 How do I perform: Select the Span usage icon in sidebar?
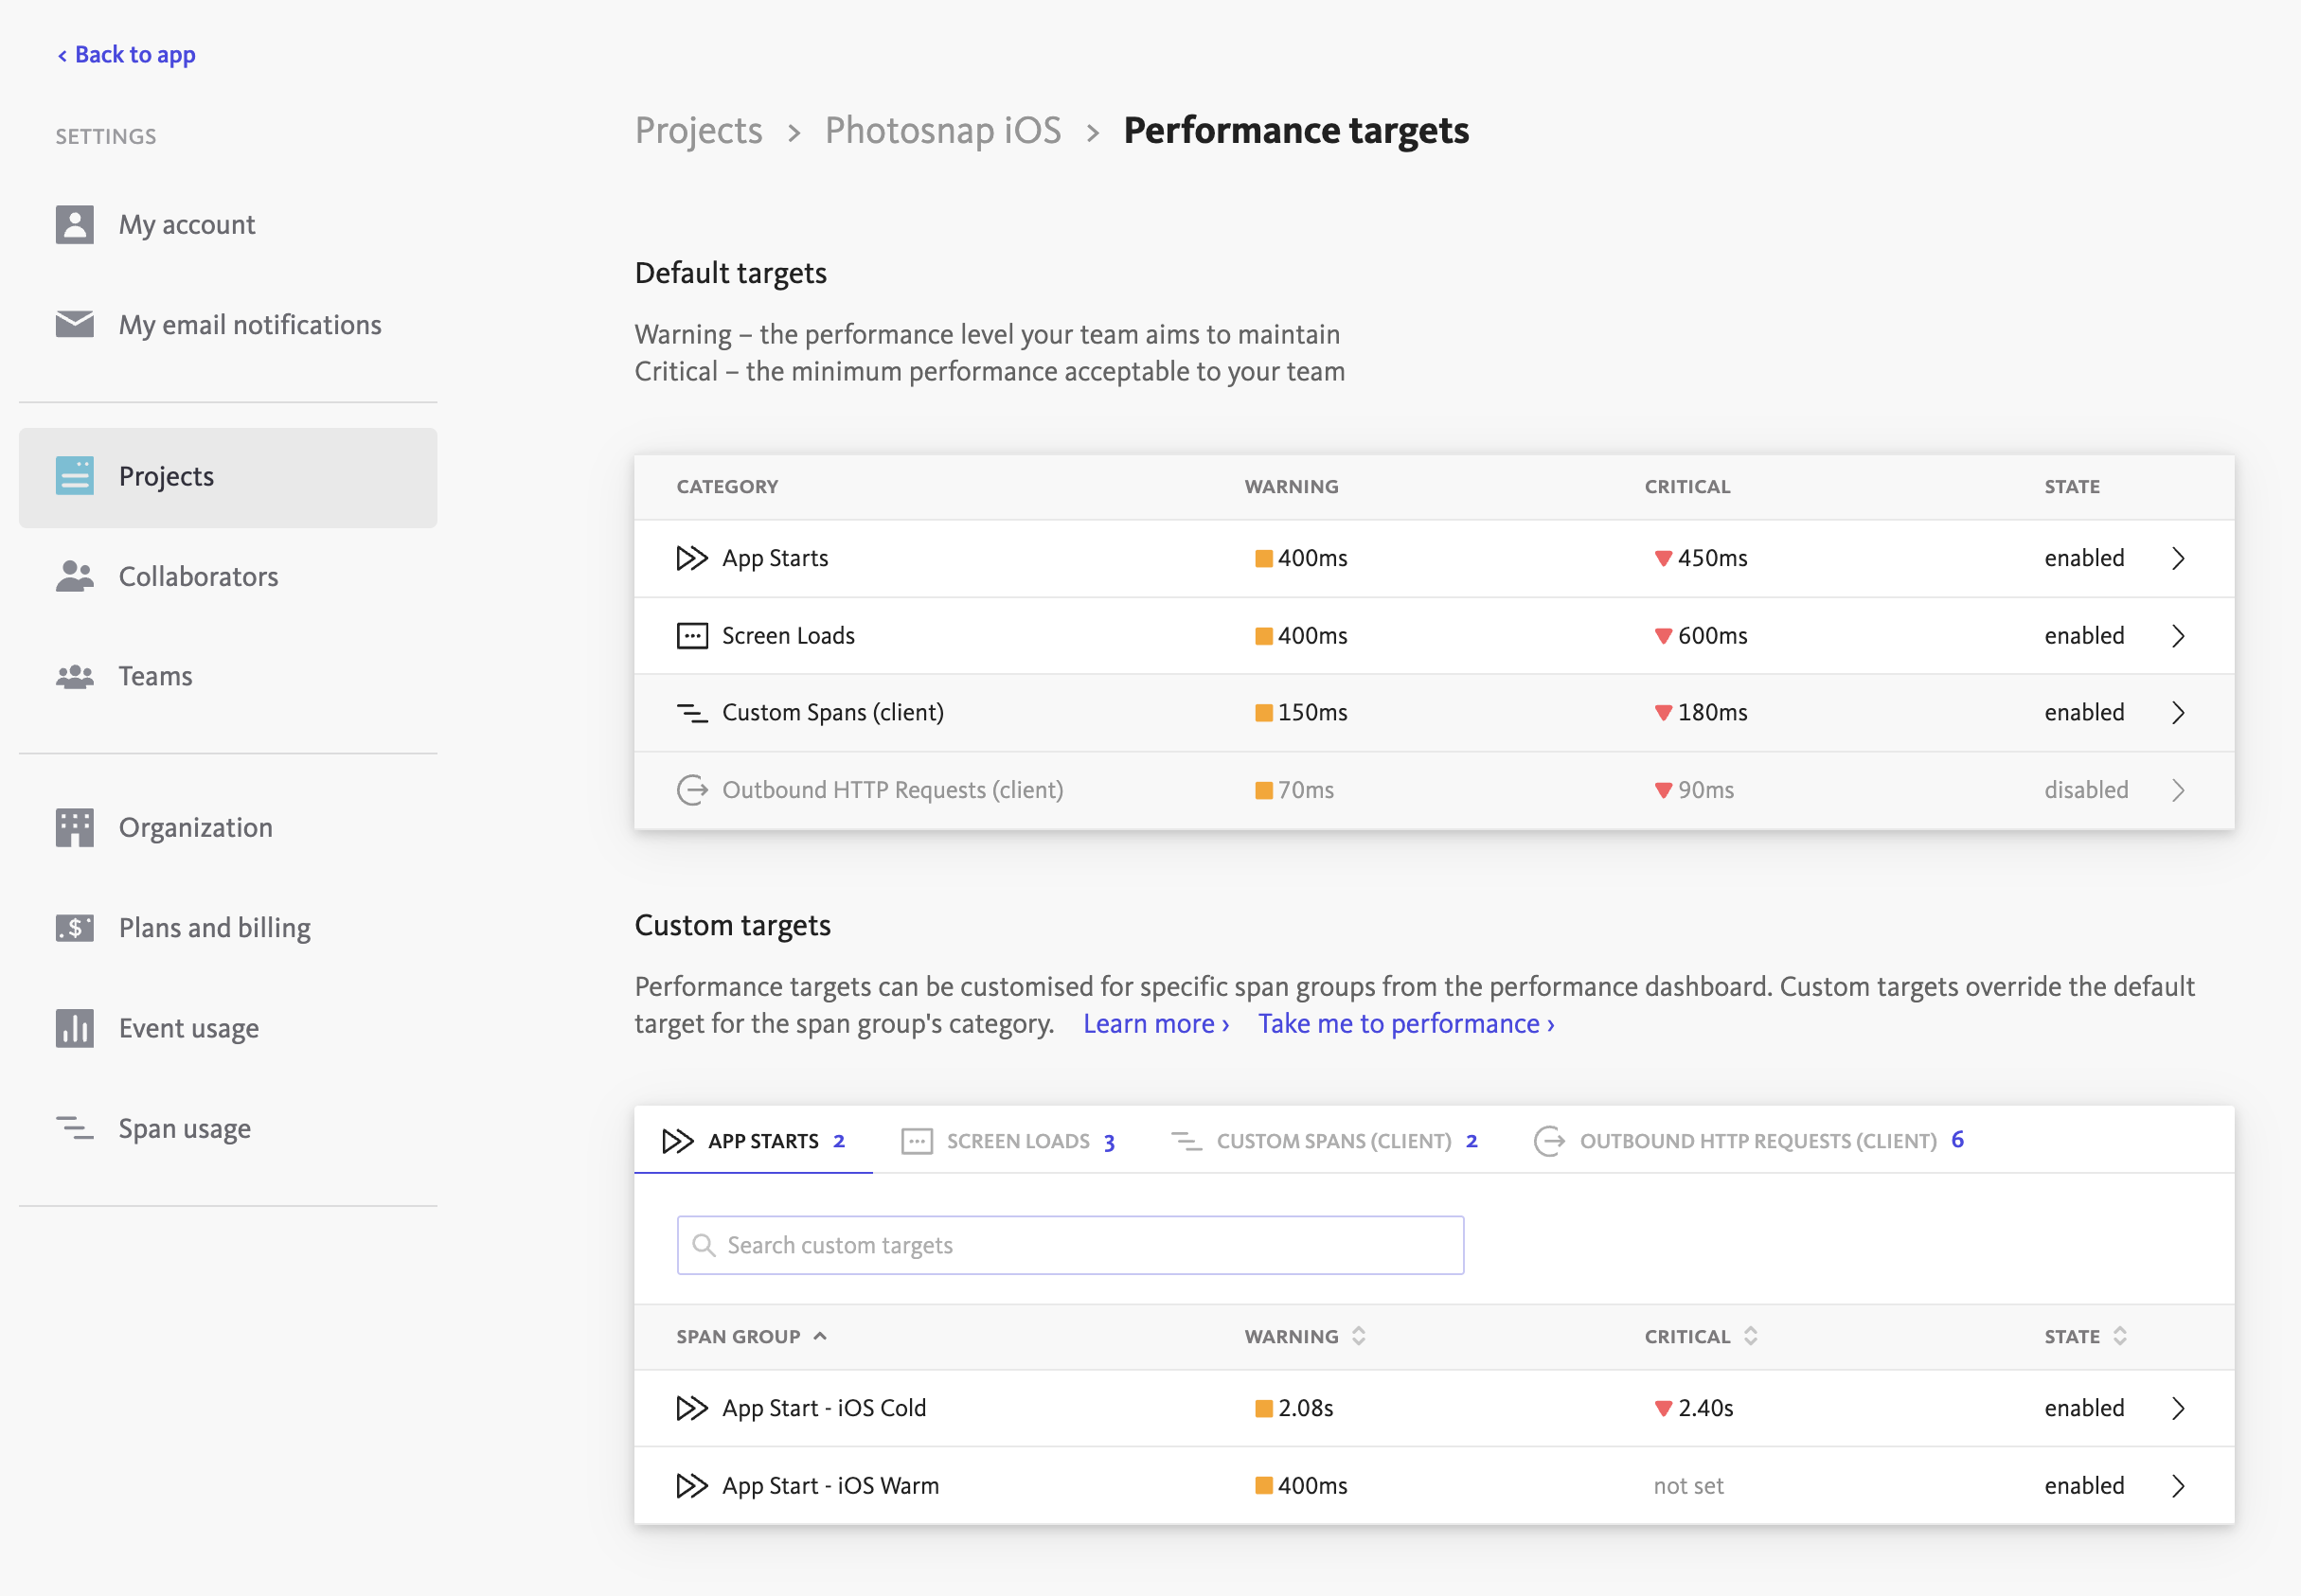75,1128
